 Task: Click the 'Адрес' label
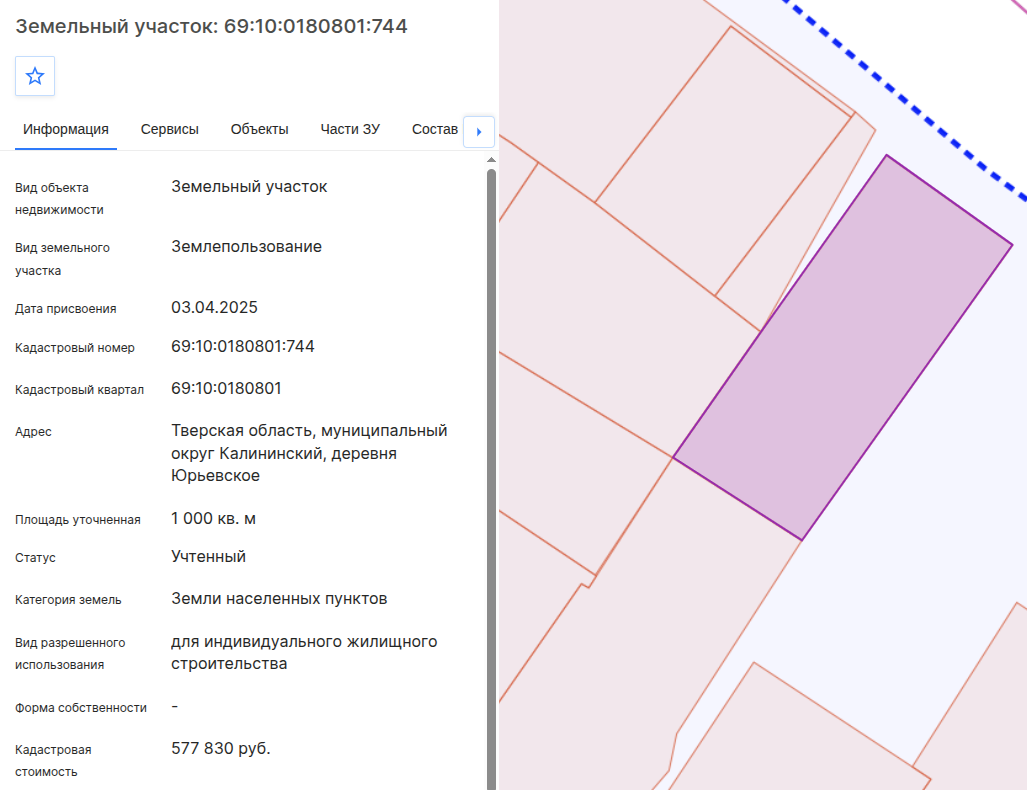(x=33, y=432)
